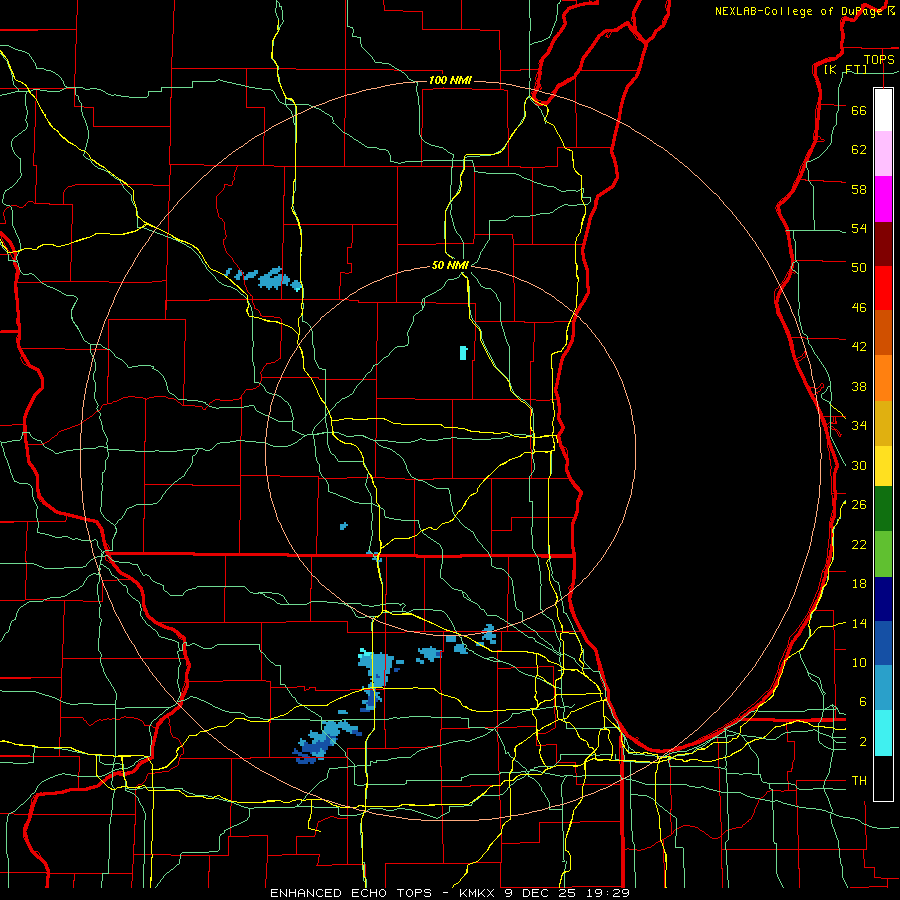
Task: Click the 34 legend value
Action: pyautogui.click(x=859, y=426)
